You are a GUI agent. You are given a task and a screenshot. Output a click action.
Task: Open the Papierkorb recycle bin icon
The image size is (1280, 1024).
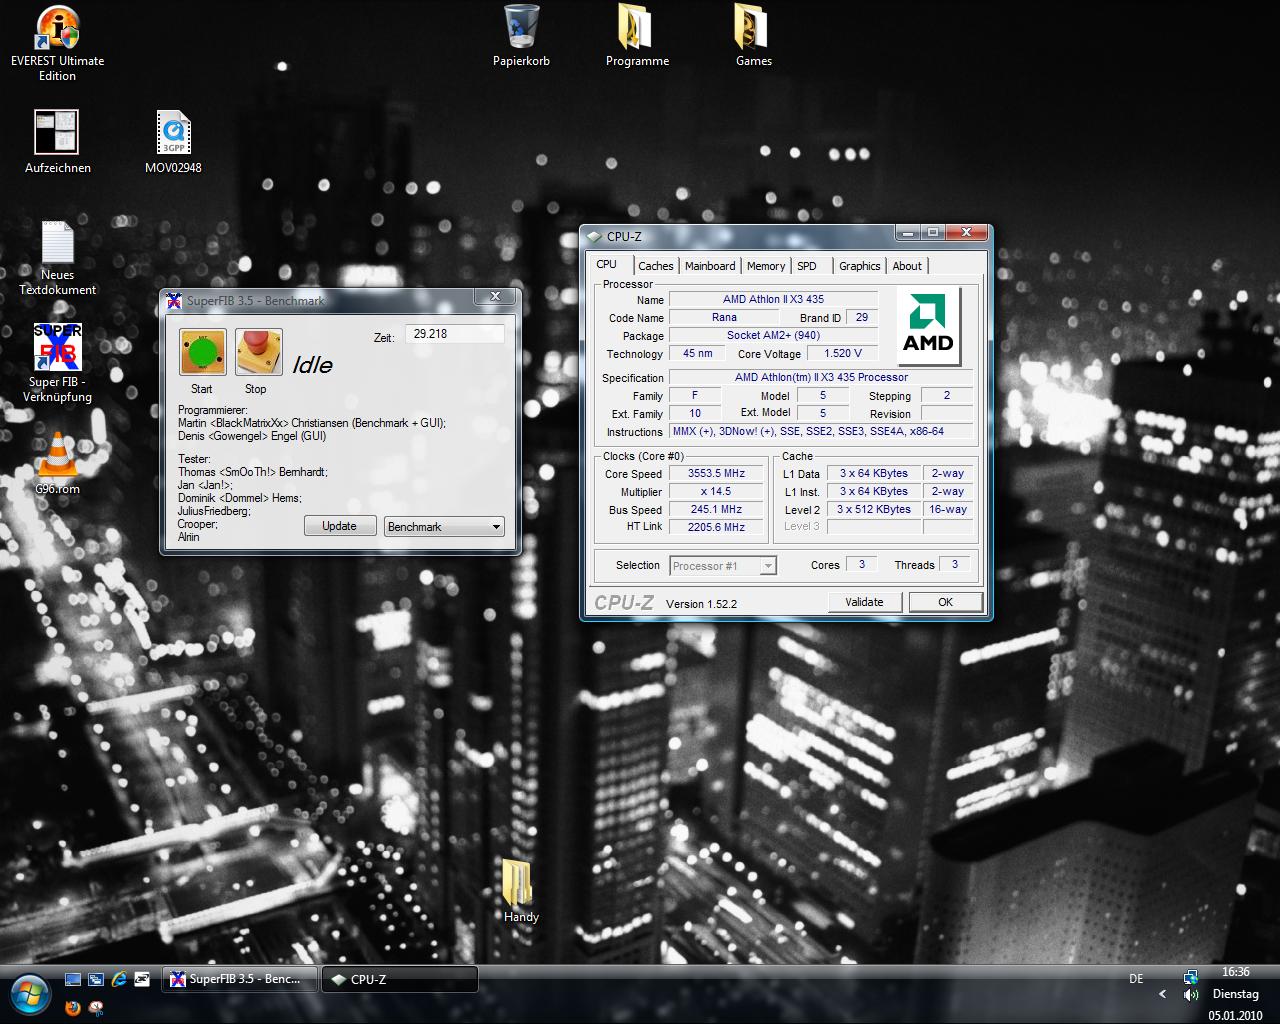pyautogui.click(x=521, y=36)
